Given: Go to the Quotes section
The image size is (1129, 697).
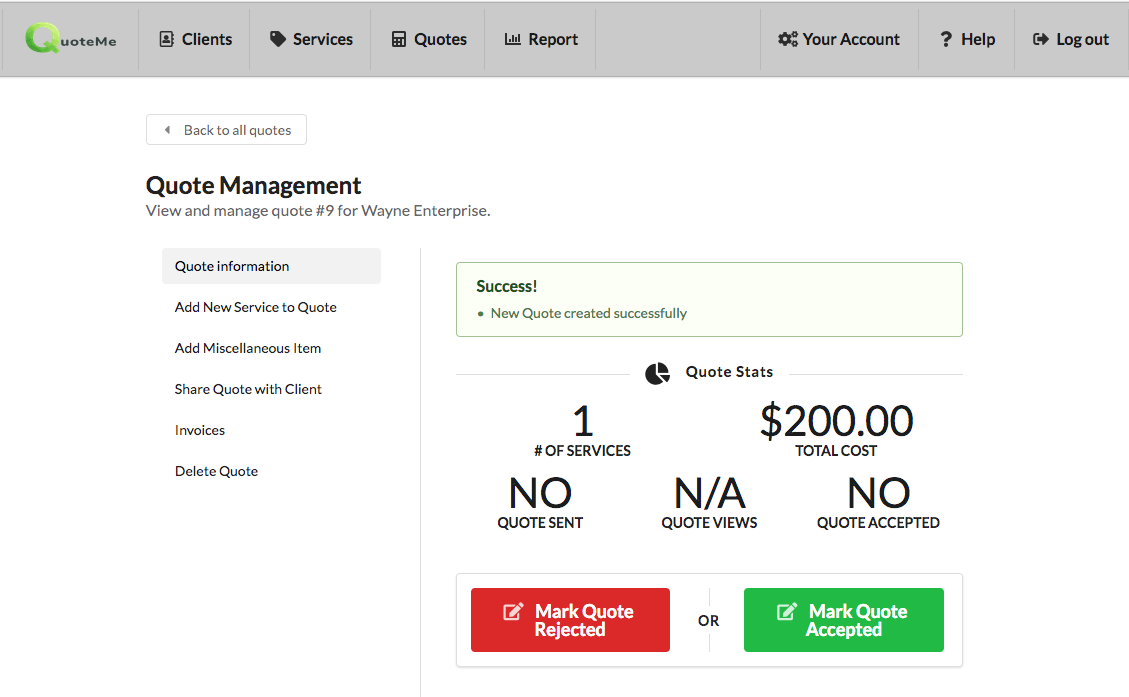Looking at the screenshot, I should [428, 39].
